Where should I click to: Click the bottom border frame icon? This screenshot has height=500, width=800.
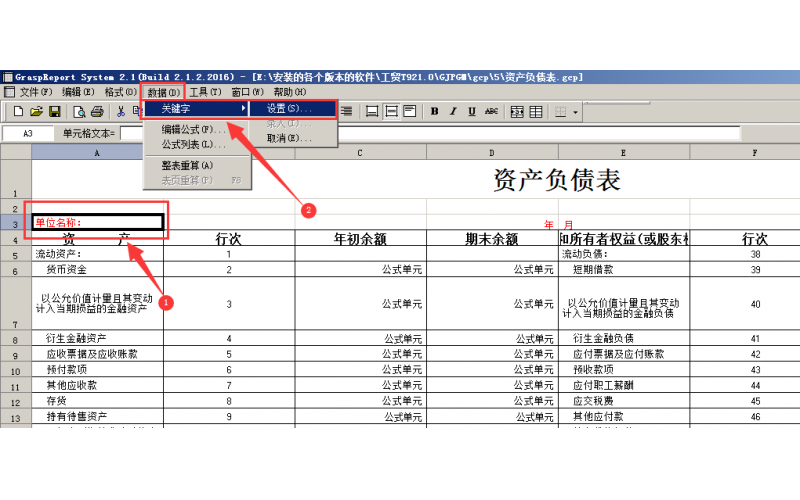point(372,111)
